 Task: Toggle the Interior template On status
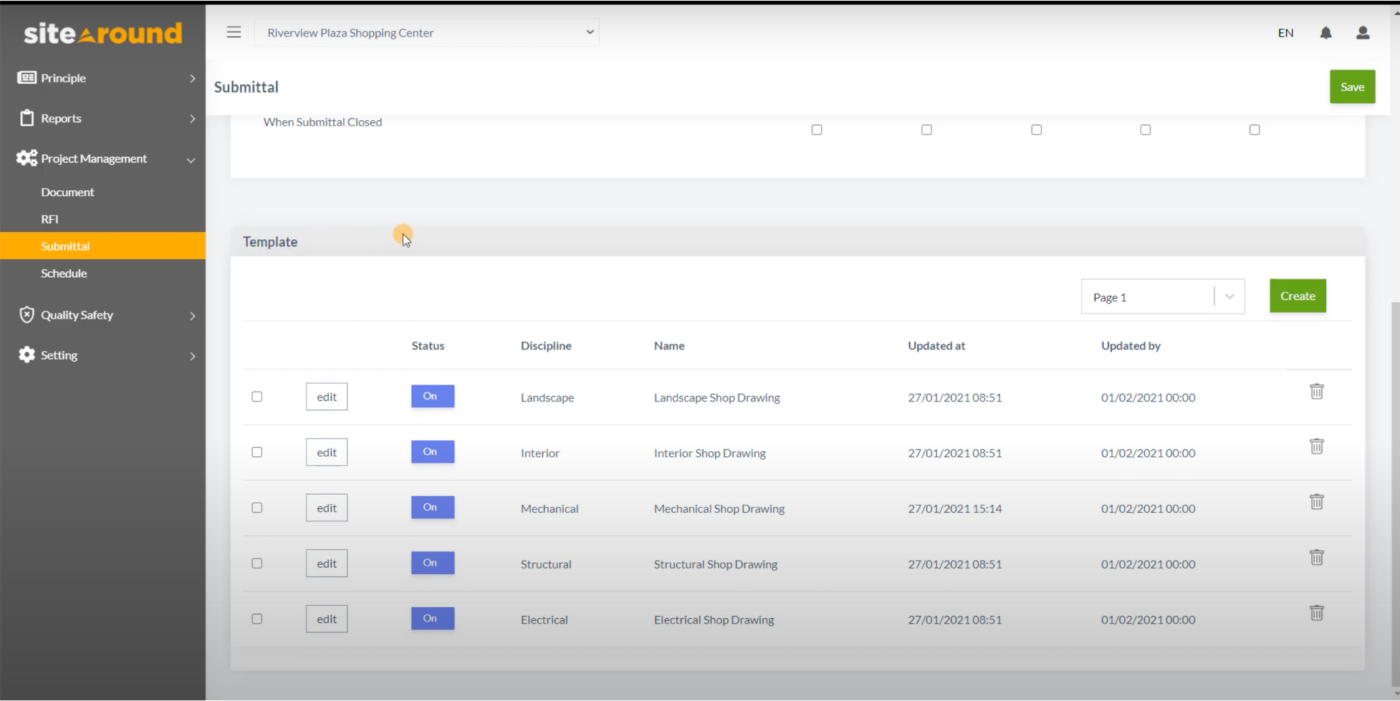(x=433, y=452)
